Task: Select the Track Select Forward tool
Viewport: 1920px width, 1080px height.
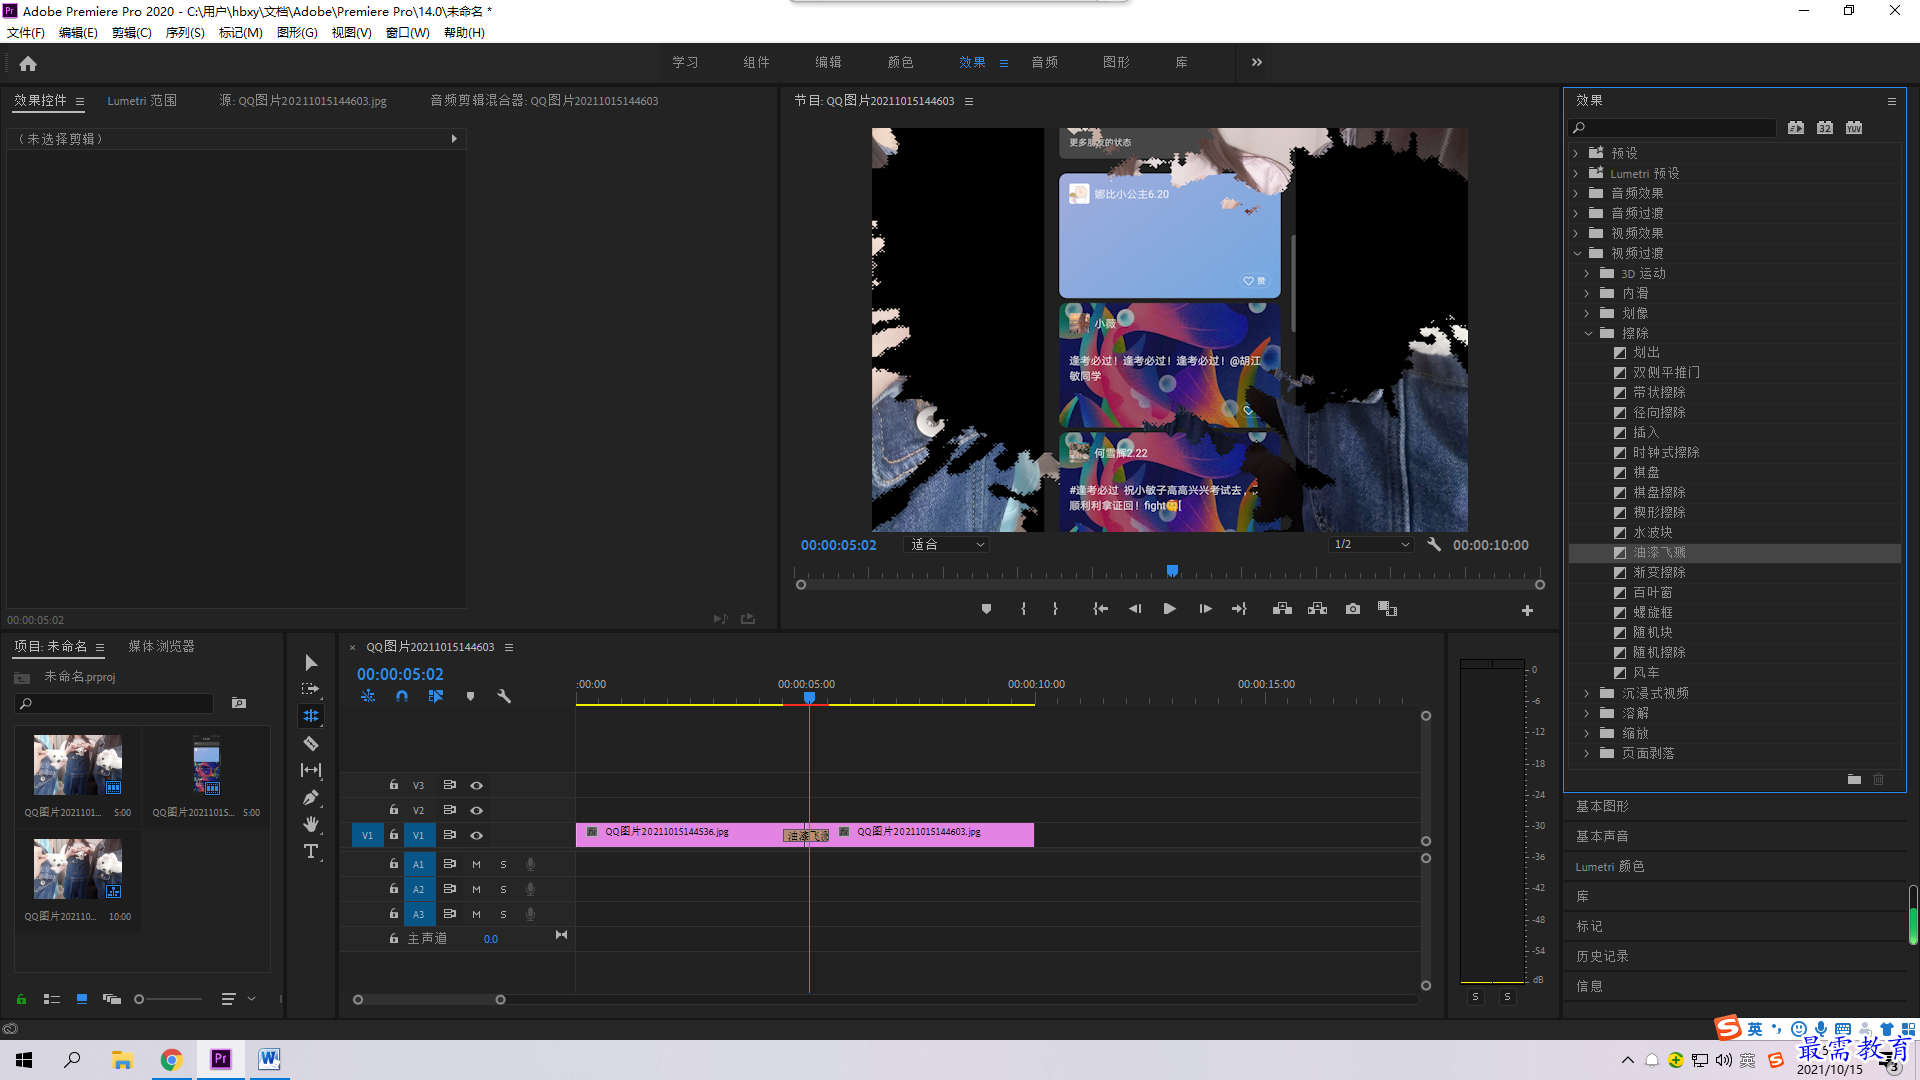Action: pos(311,689)
